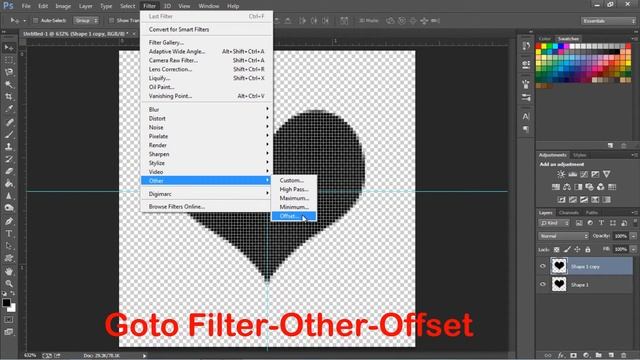Click the Shape 1 copy layer thumbnail

tap(559, 266)
